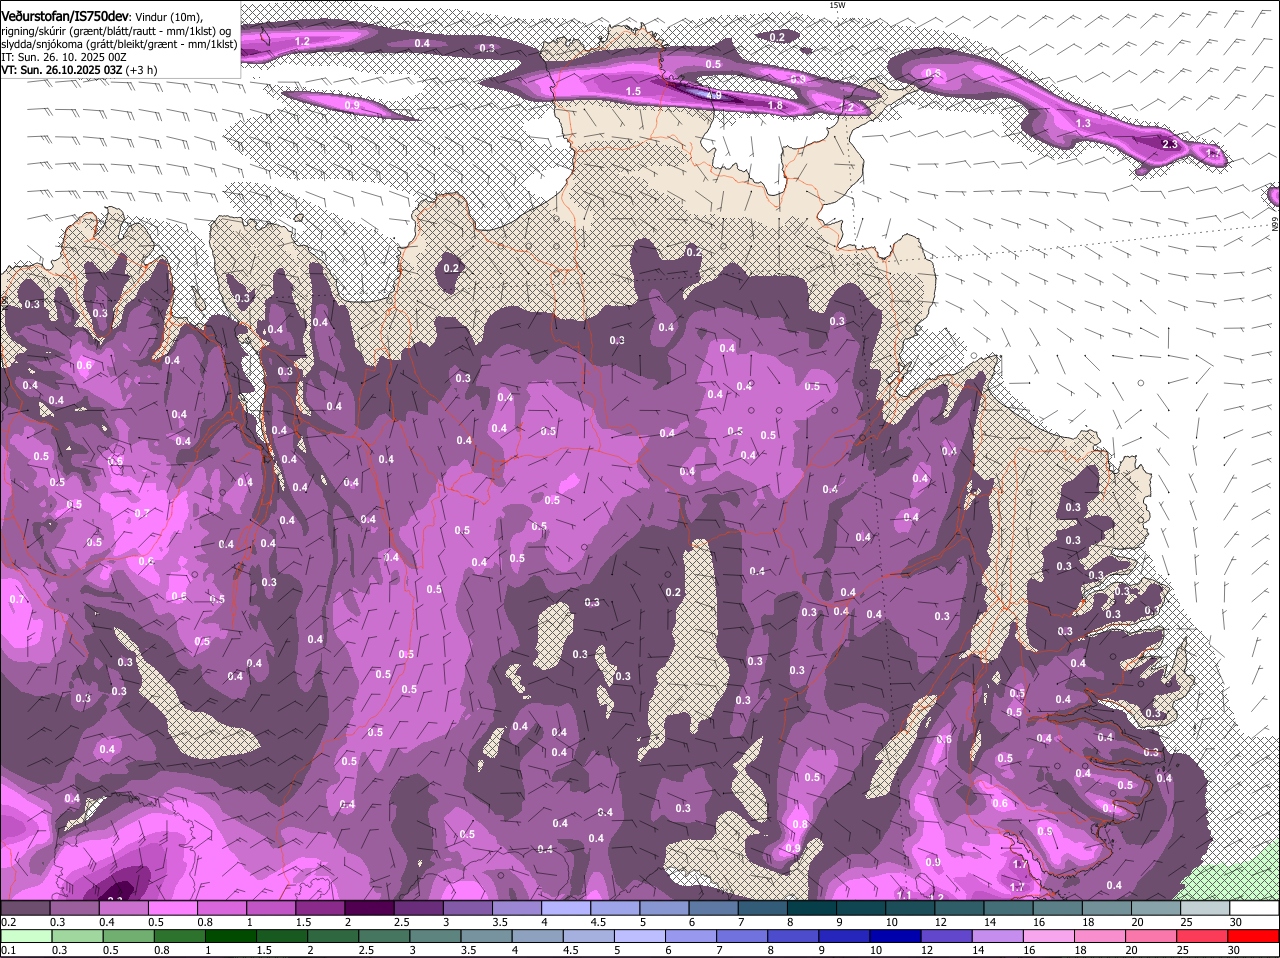This screenshot has height=958, width=1280.
Task: Click the Veðurstofan/IS750dev title text
Action: pos(65,16)
